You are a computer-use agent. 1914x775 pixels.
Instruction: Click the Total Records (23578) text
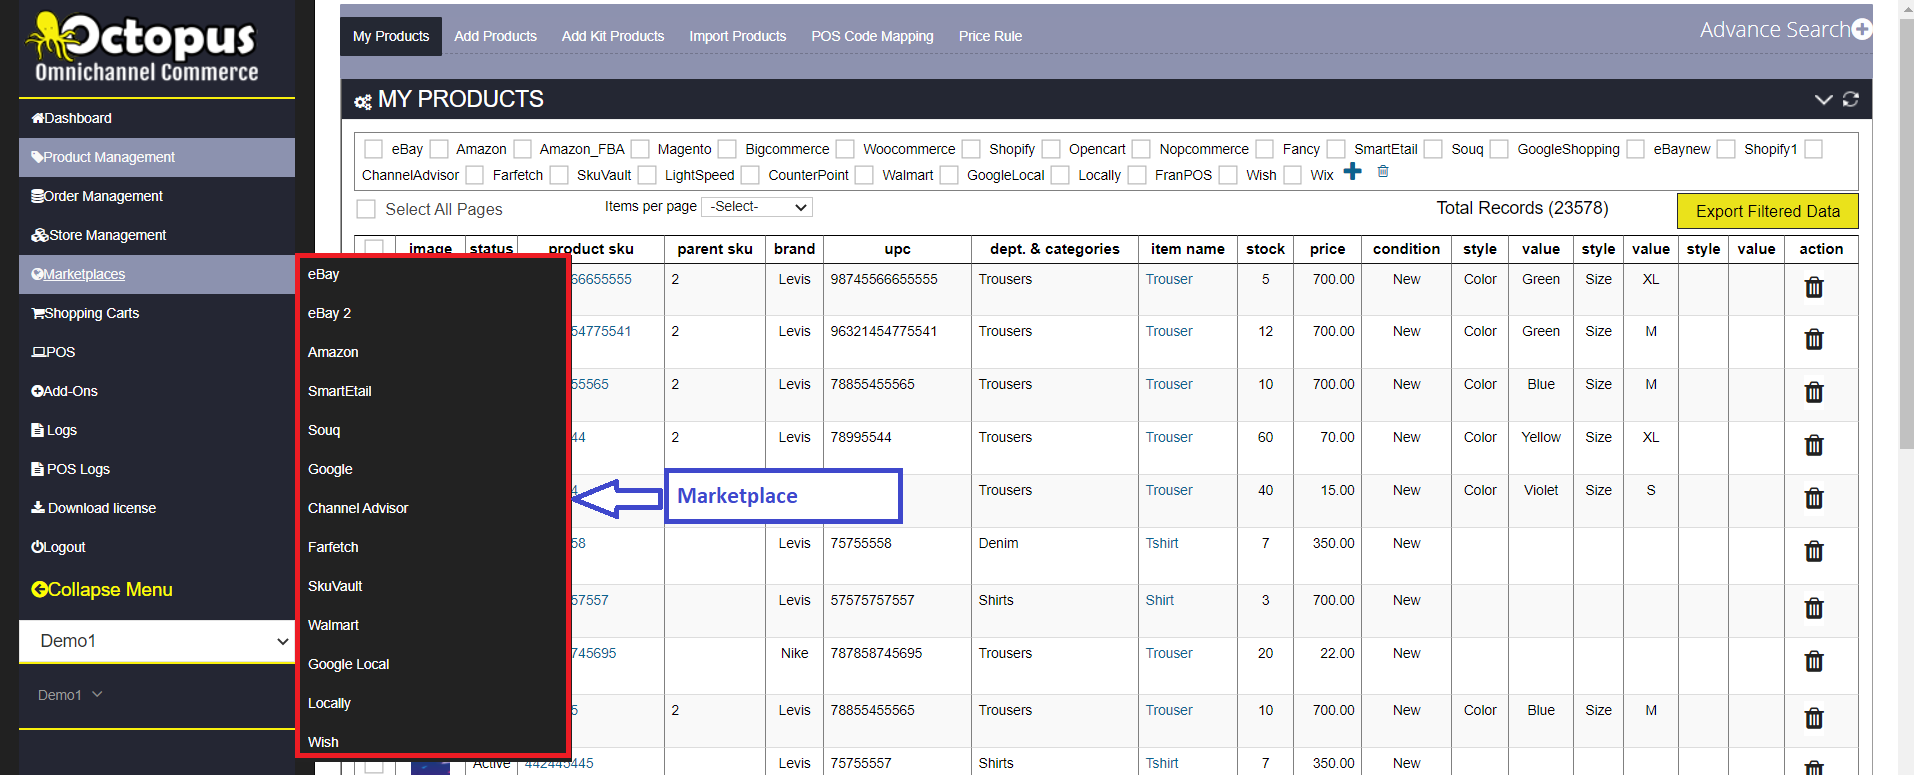1522,208
